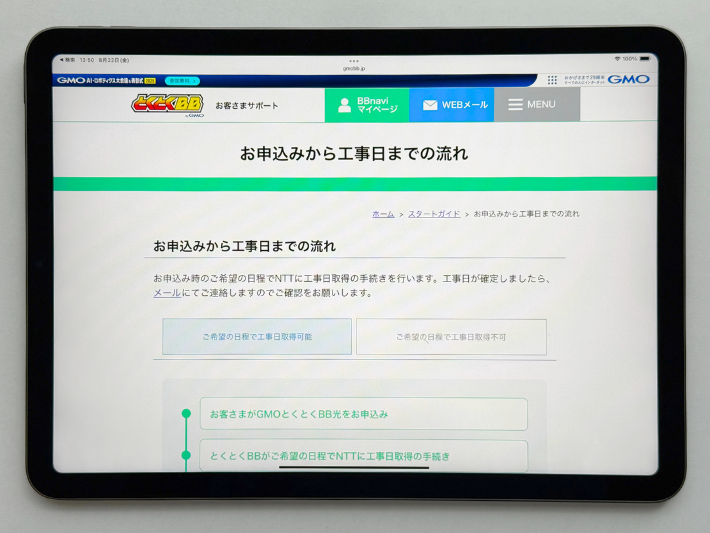This screenshot has width=710, height=533.
Task: Follow the スタートガイド breadcrumb link
Action: pos(434,214)
